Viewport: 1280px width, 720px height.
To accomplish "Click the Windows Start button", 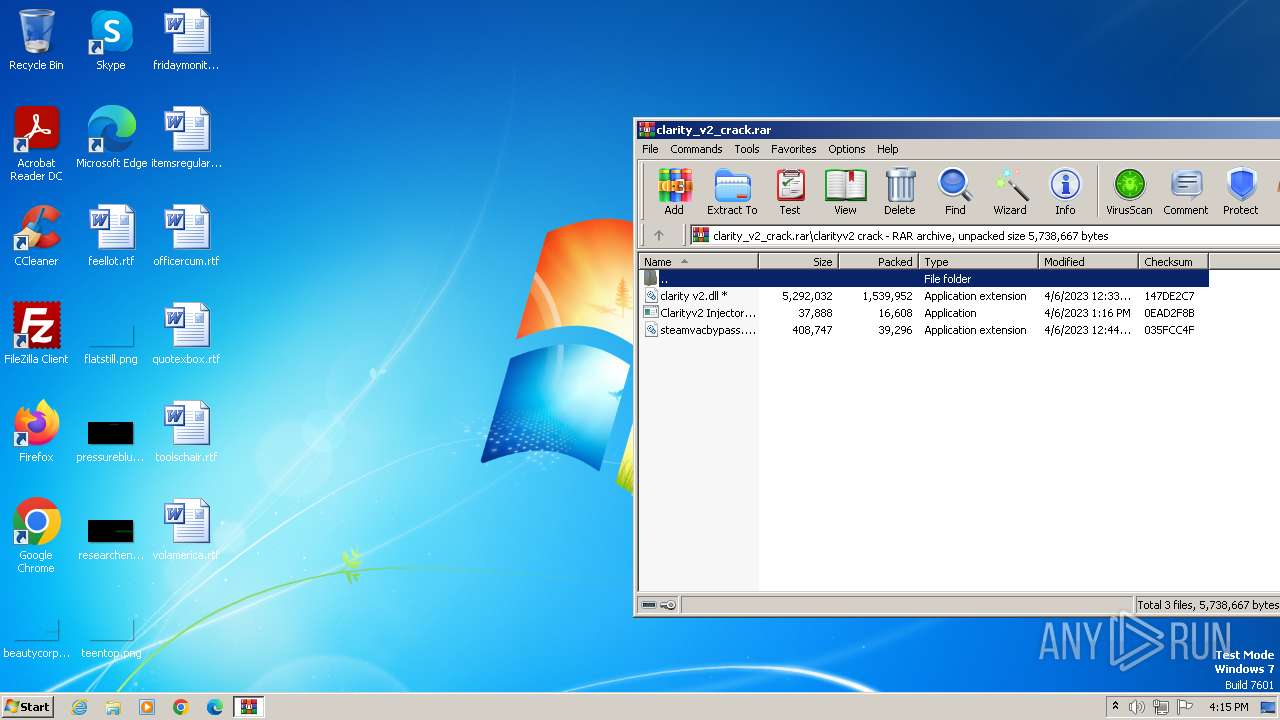I will (27, 706).
